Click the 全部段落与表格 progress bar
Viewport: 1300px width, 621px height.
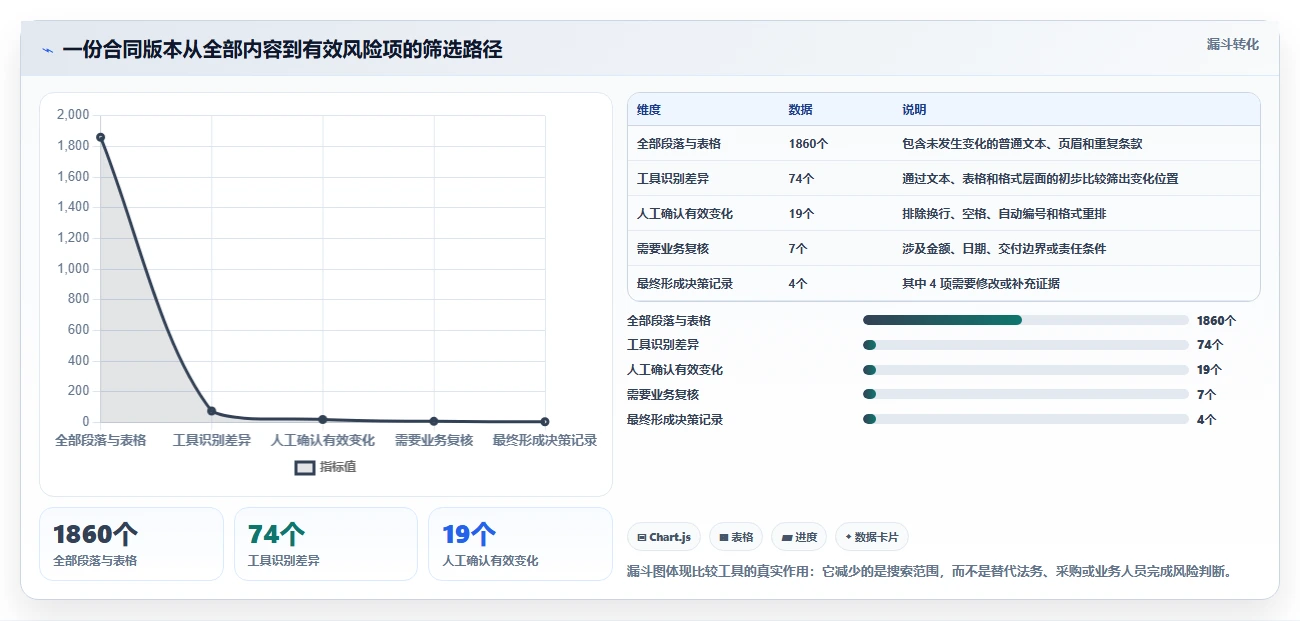(x=1025, y=320)
